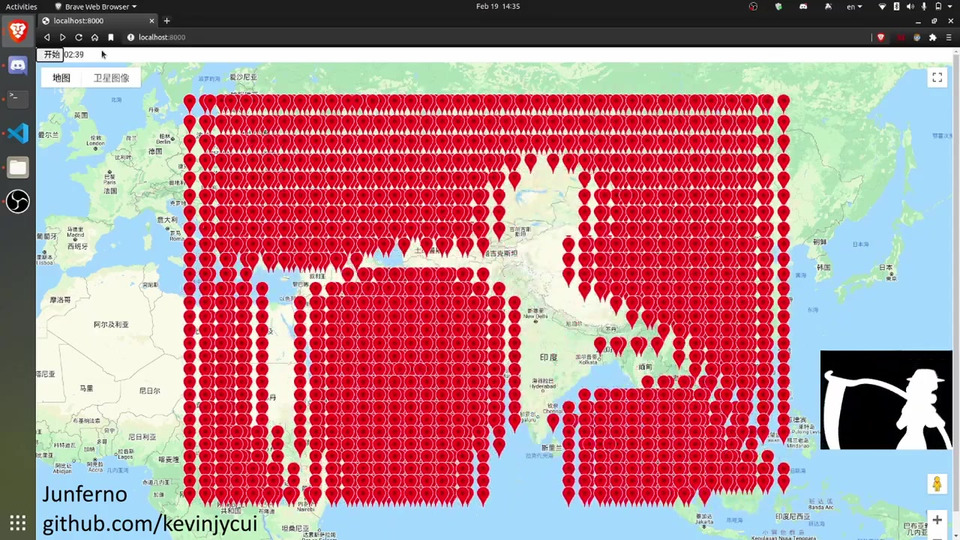Reload the localhost page

click(x=79, y=37)
